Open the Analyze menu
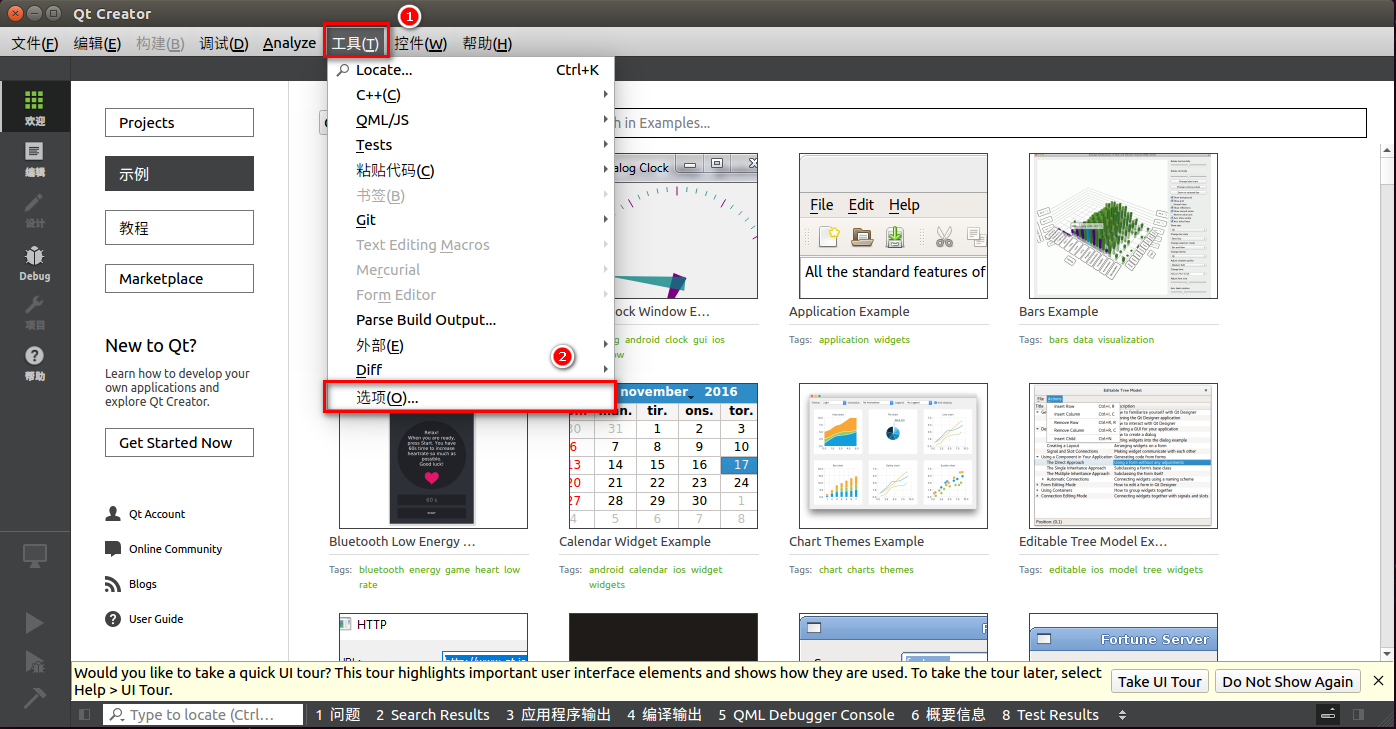Screen dimensions: 1396x729 pos(289,43)
